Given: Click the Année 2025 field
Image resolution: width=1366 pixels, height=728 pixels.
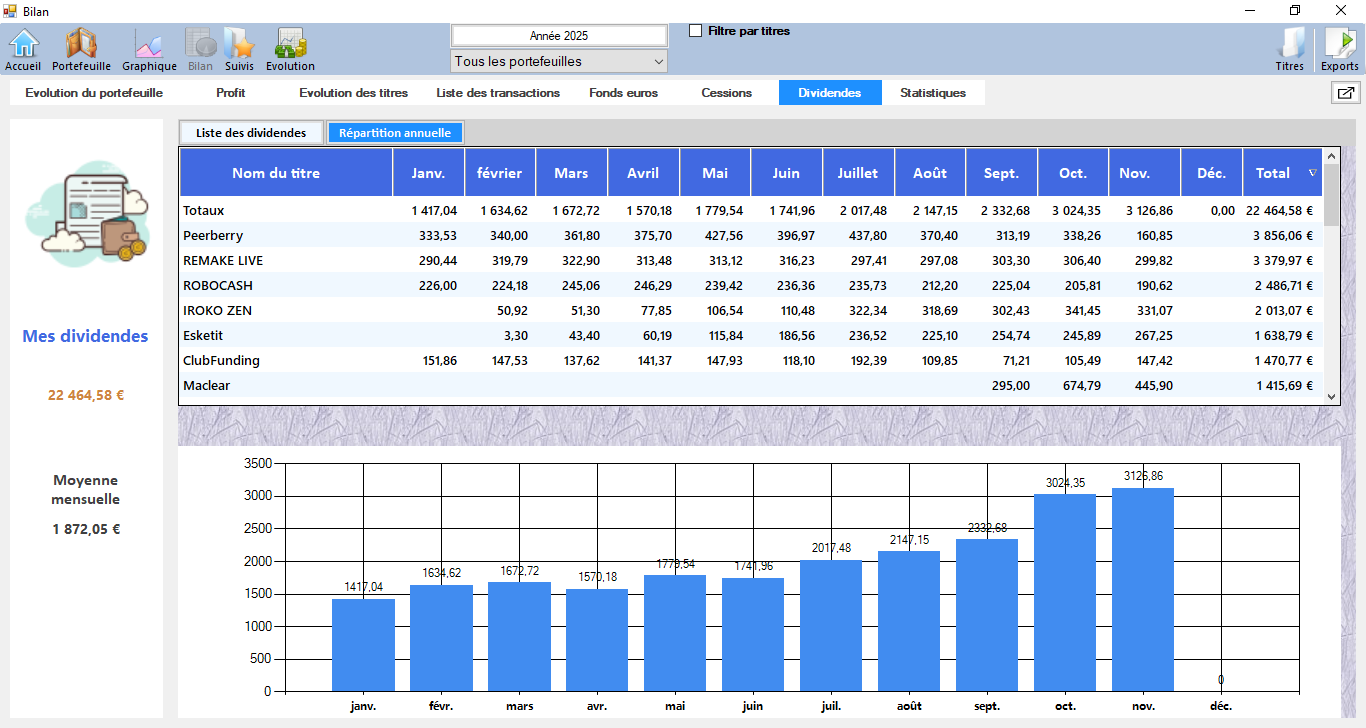Looking at the screenshot, I should [x=559, y=35].
